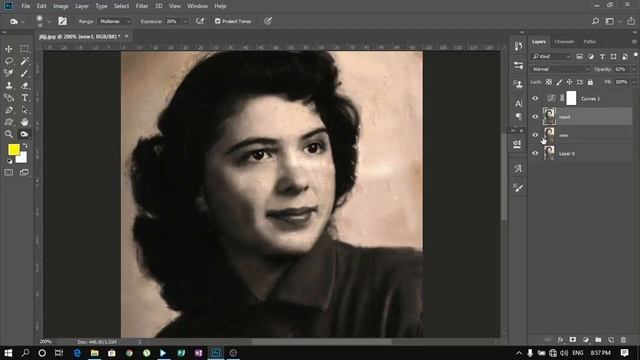This screenshot has width=640, height=360.
Task: Open the layer filter Kind dropdown
Action: tap(551, 56)
